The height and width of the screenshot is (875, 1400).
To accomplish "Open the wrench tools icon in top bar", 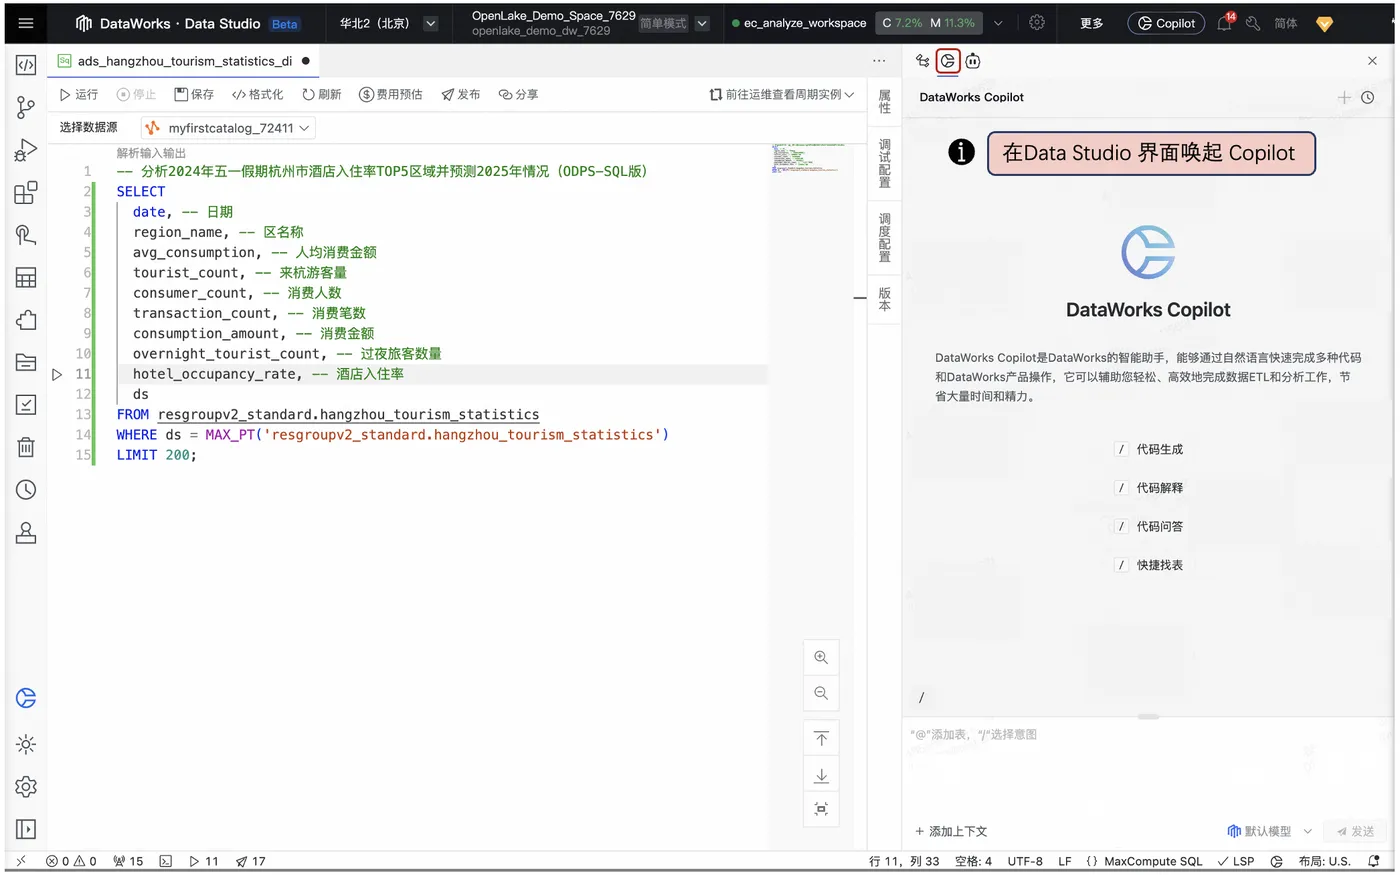I will [1253, 23].
